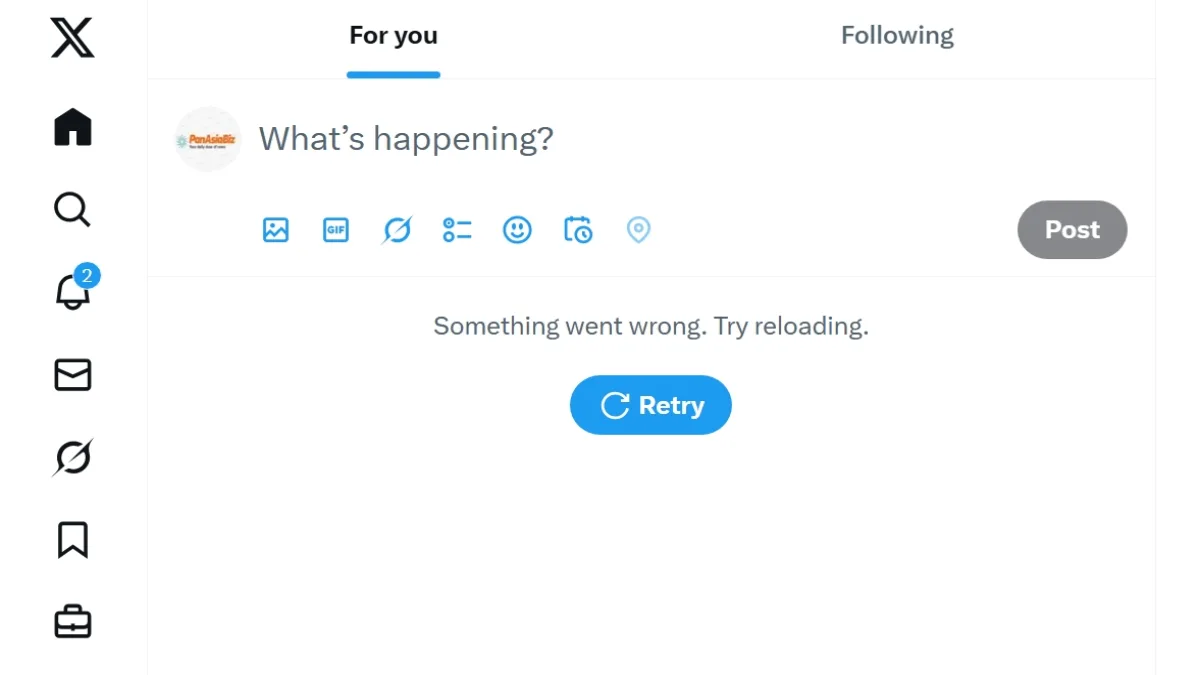The width and height of the screenshot is (1200, 675).
Task: Go to Home in the sidebar
Action: (72, 128)
